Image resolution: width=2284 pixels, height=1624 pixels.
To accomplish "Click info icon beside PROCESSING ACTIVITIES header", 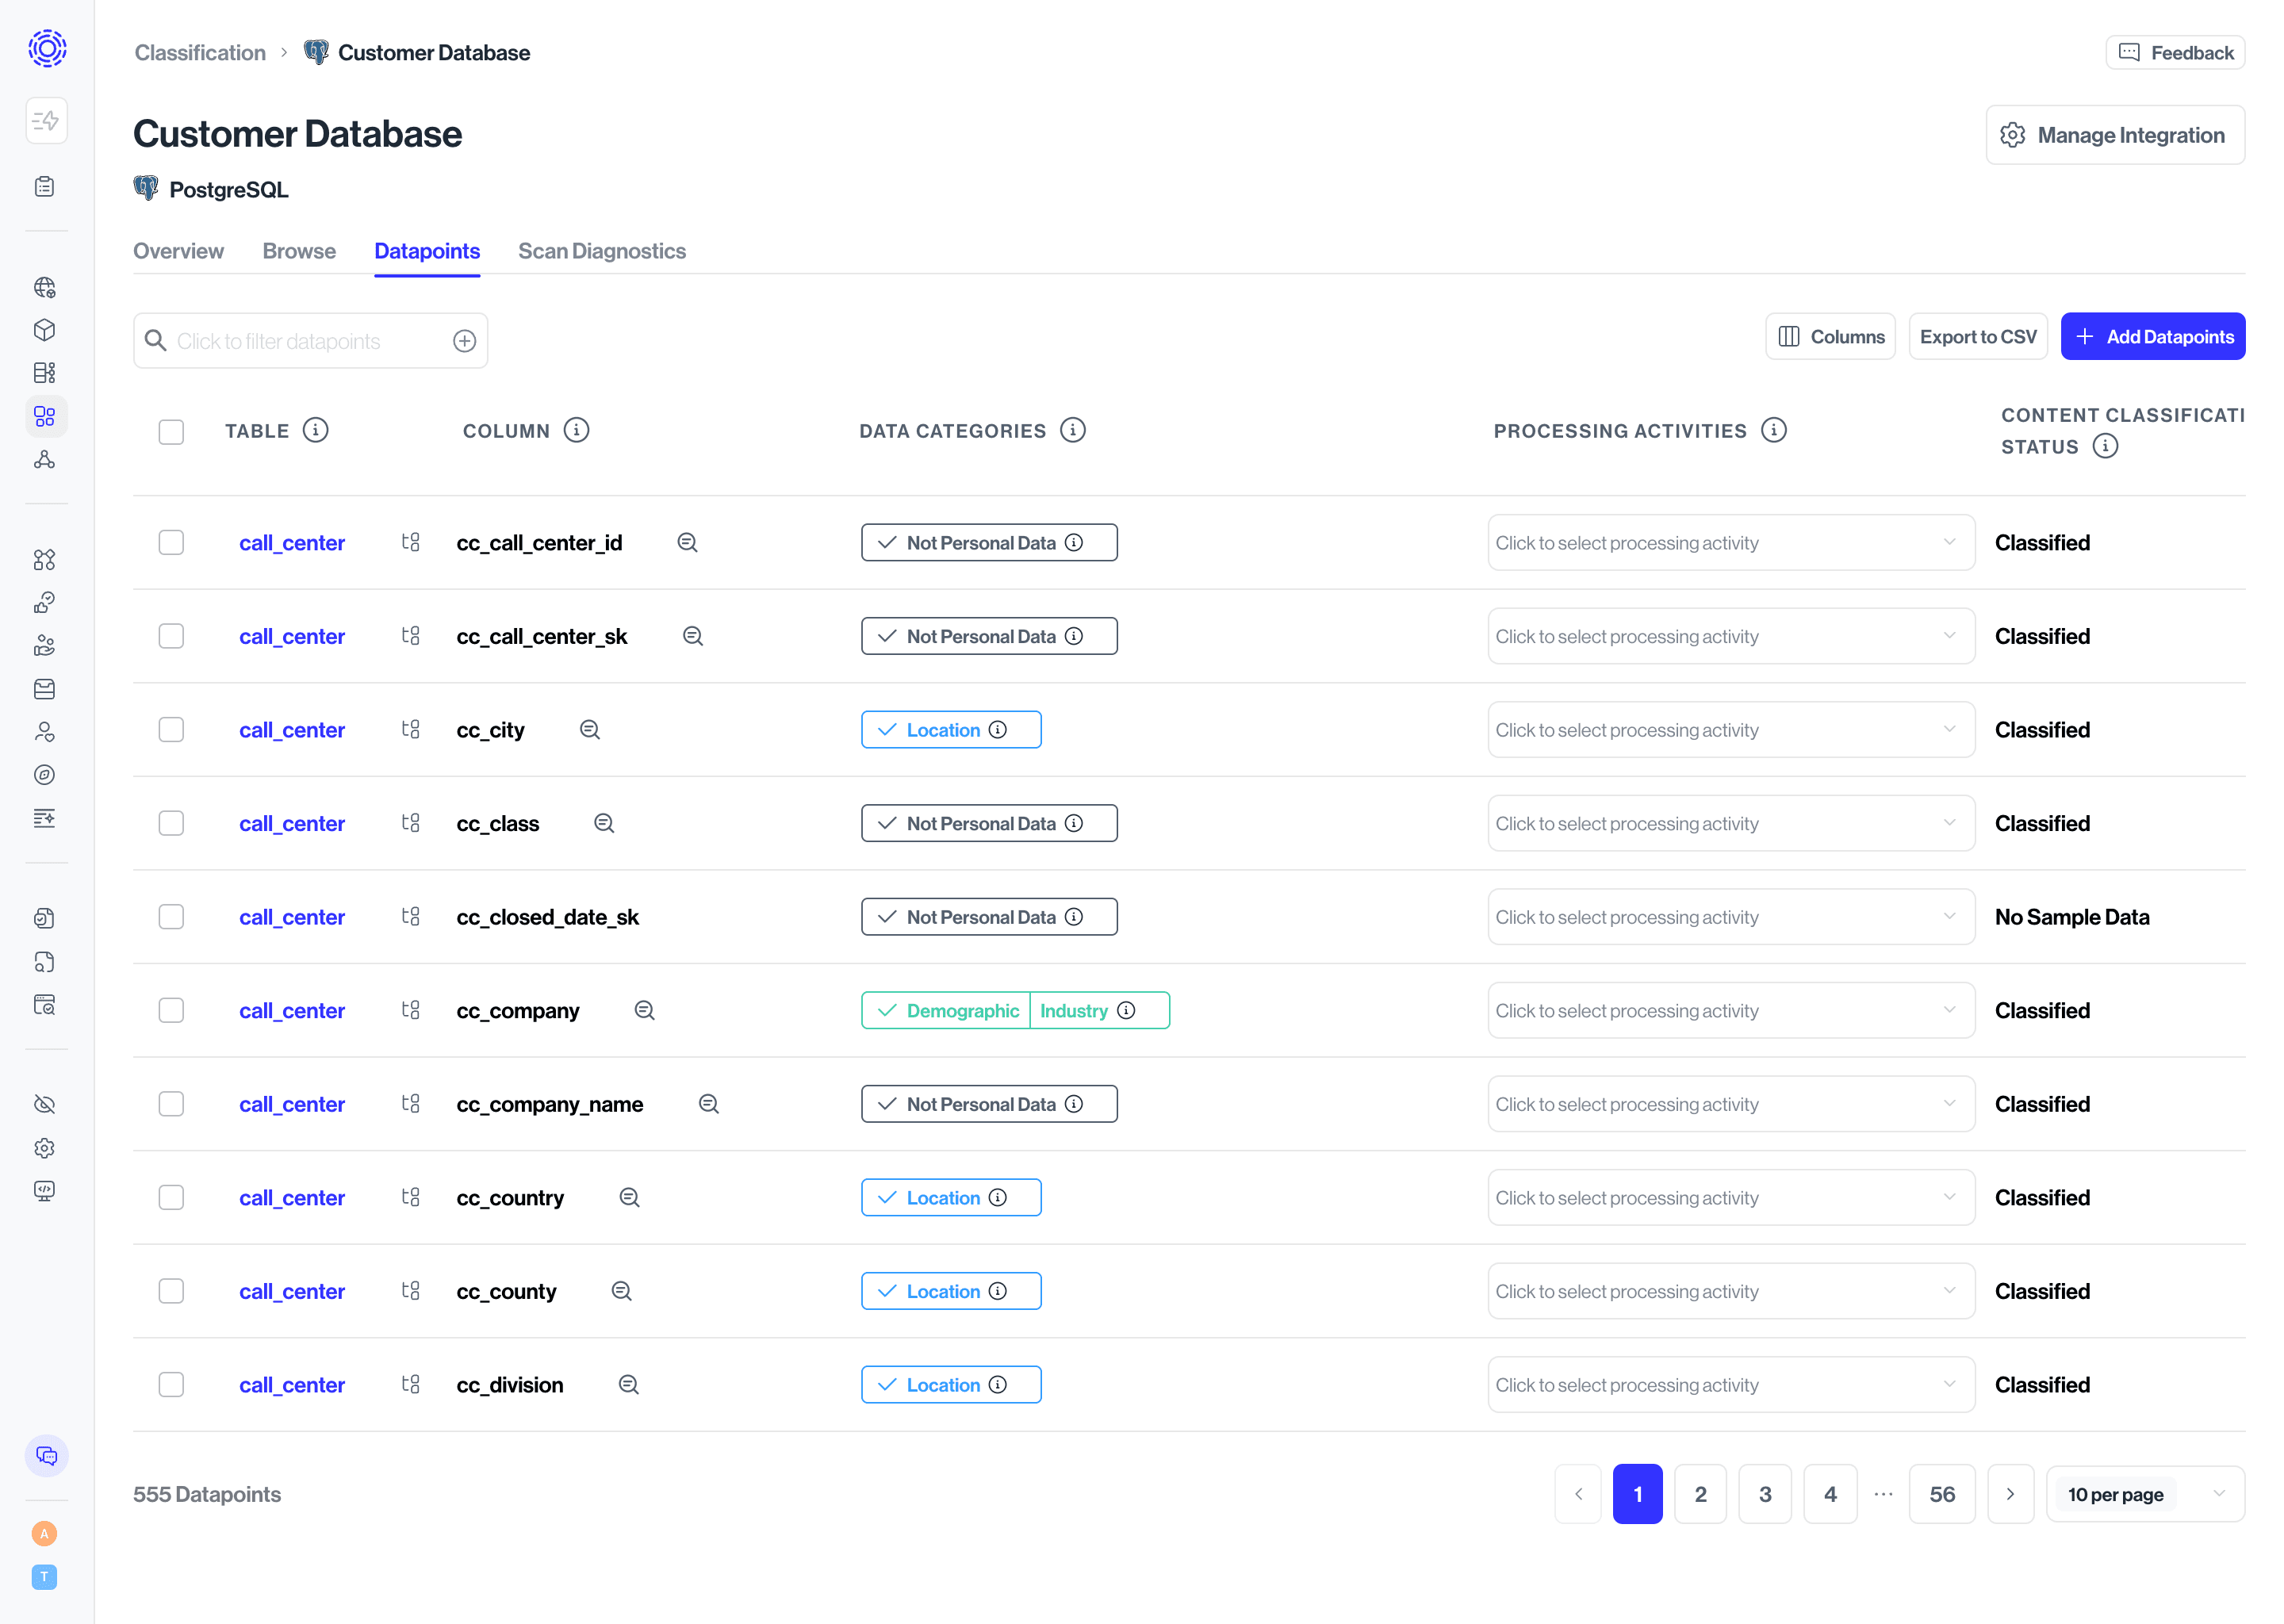I will pyautogui.click(x=1774, y=430).
